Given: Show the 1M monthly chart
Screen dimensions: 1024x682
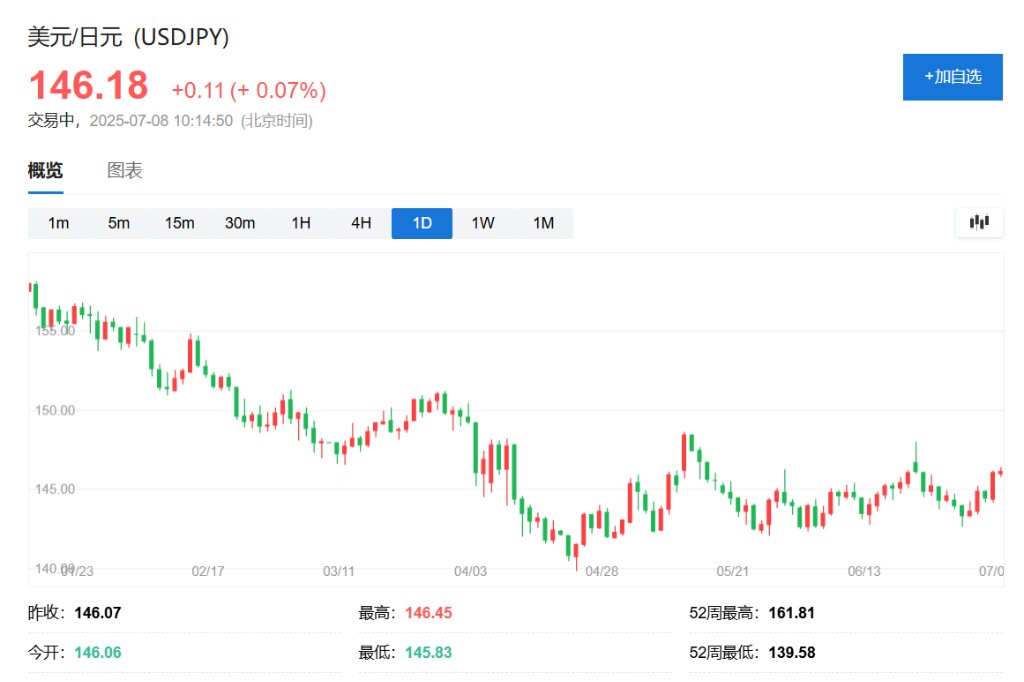Looking at the screenshot, I should [543, 223].
